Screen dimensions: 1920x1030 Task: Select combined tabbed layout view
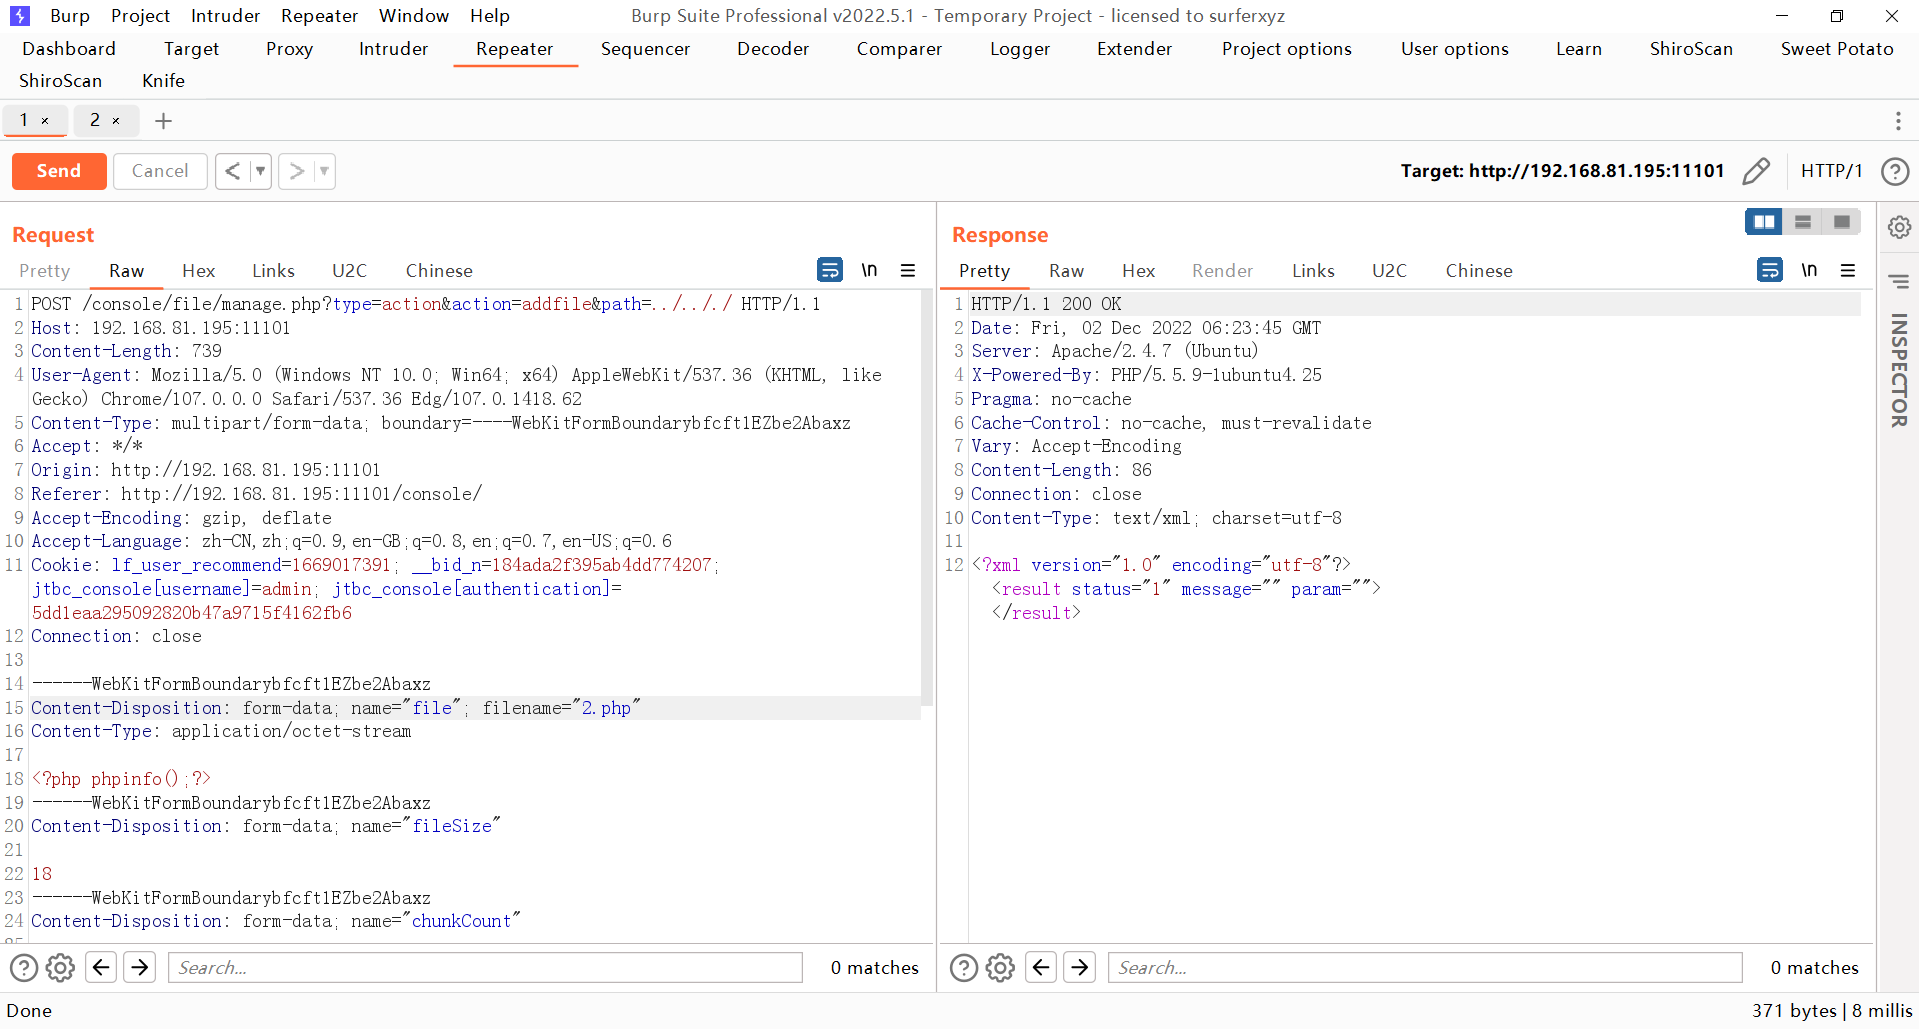pyautogui.click(x=1841, y=222)
